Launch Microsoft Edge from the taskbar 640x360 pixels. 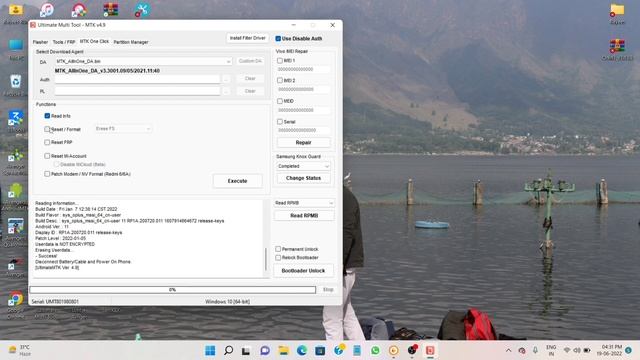[302, 350]
